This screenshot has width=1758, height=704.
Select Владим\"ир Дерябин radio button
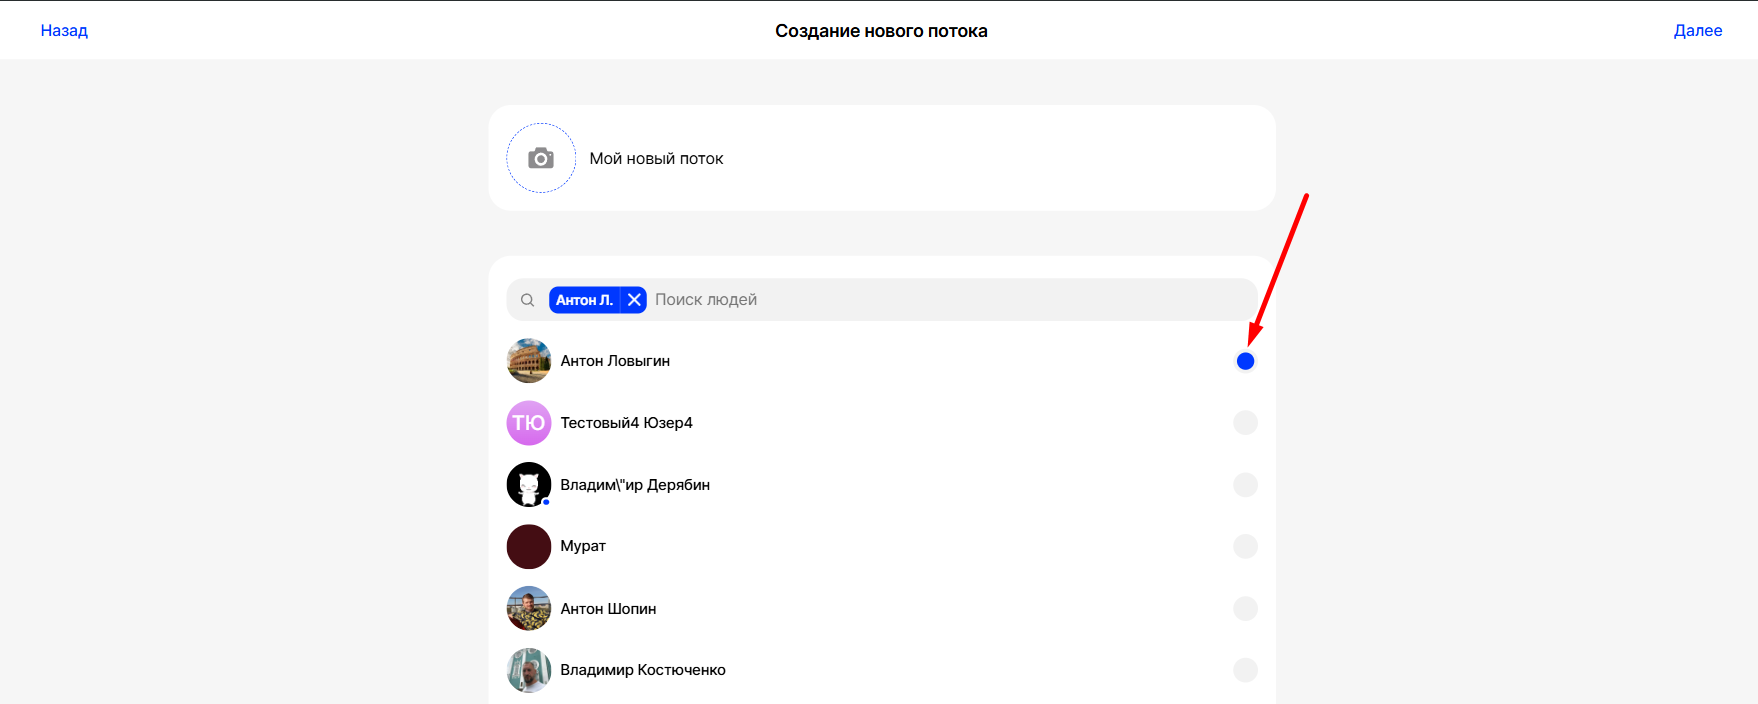1245,485
